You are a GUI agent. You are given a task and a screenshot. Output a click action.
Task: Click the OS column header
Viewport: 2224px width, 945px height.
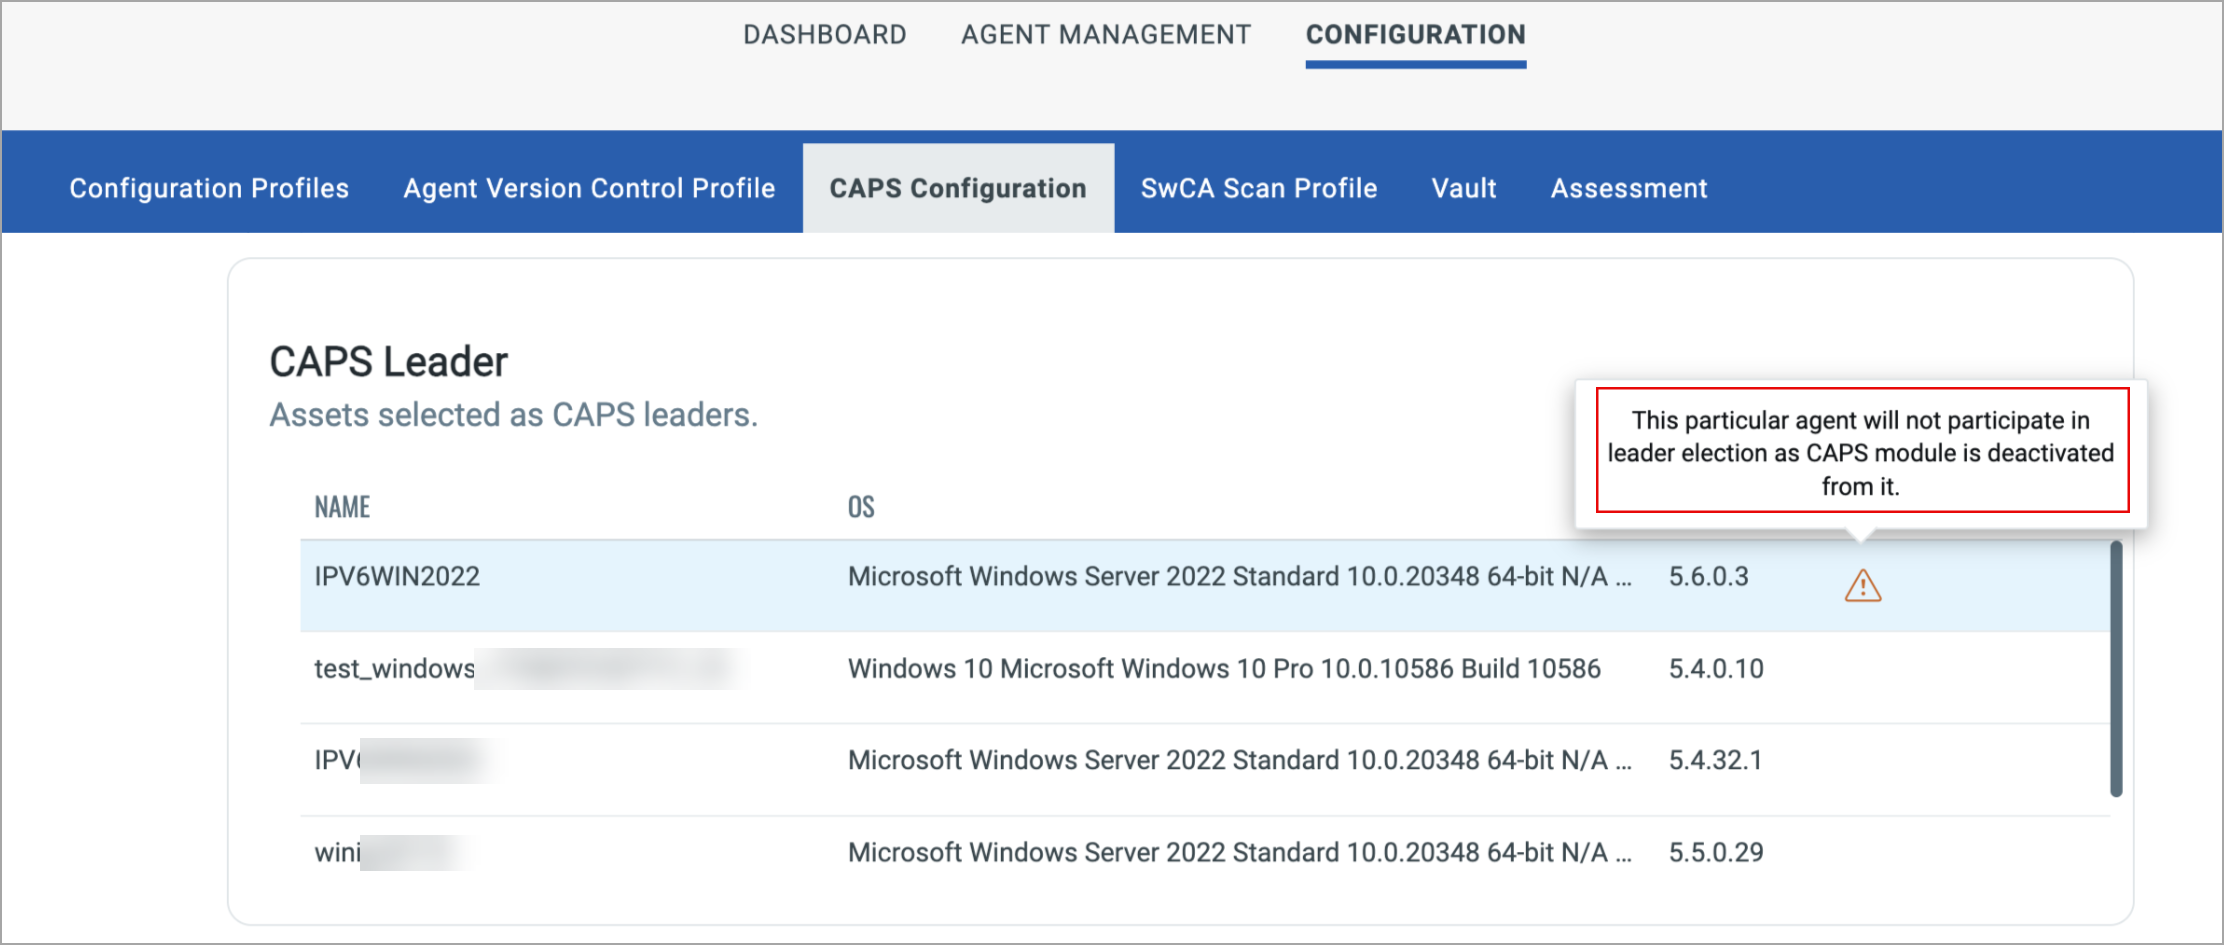click(860, 507)
